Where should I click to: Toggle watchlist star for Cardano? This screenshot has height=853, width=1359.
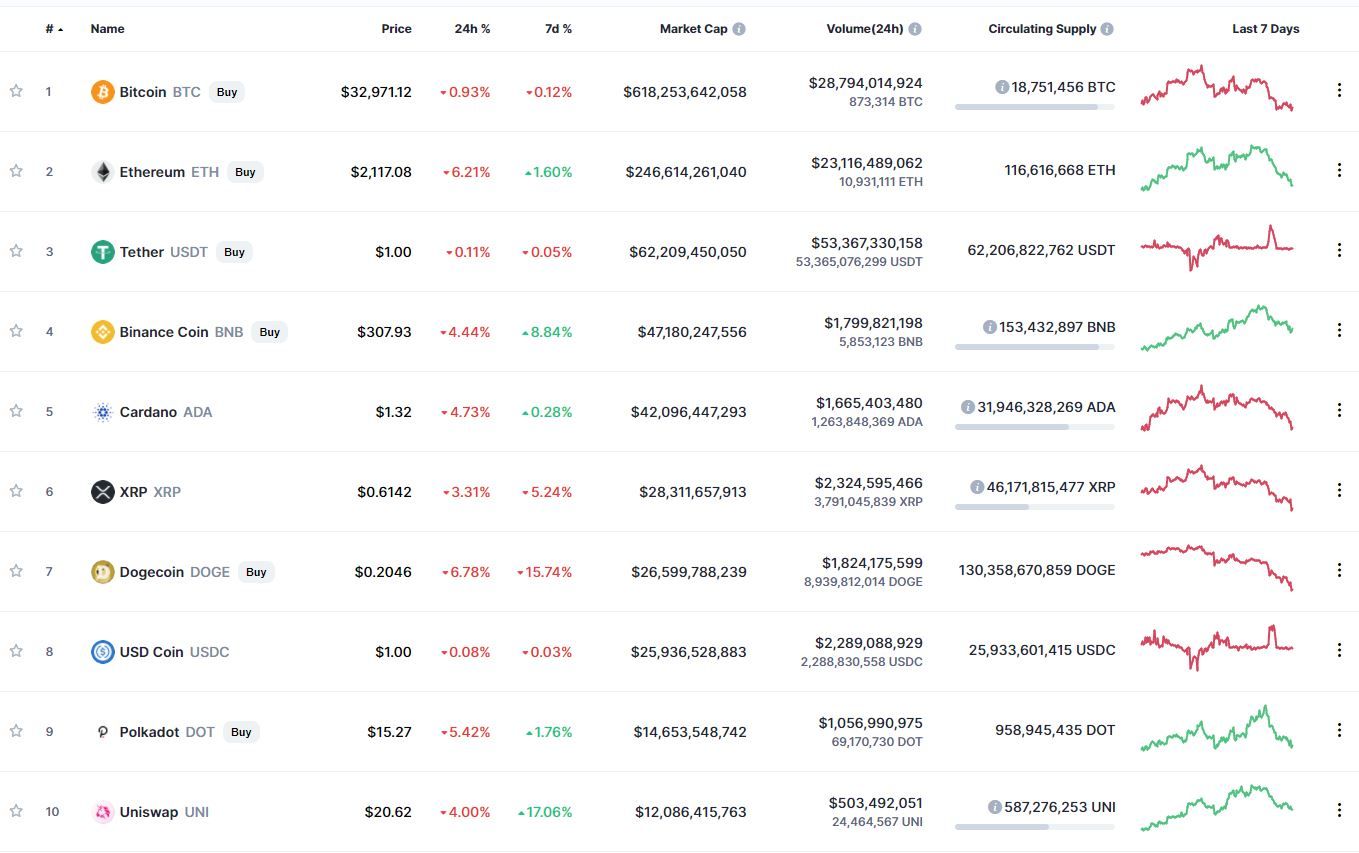pos(16,411)
